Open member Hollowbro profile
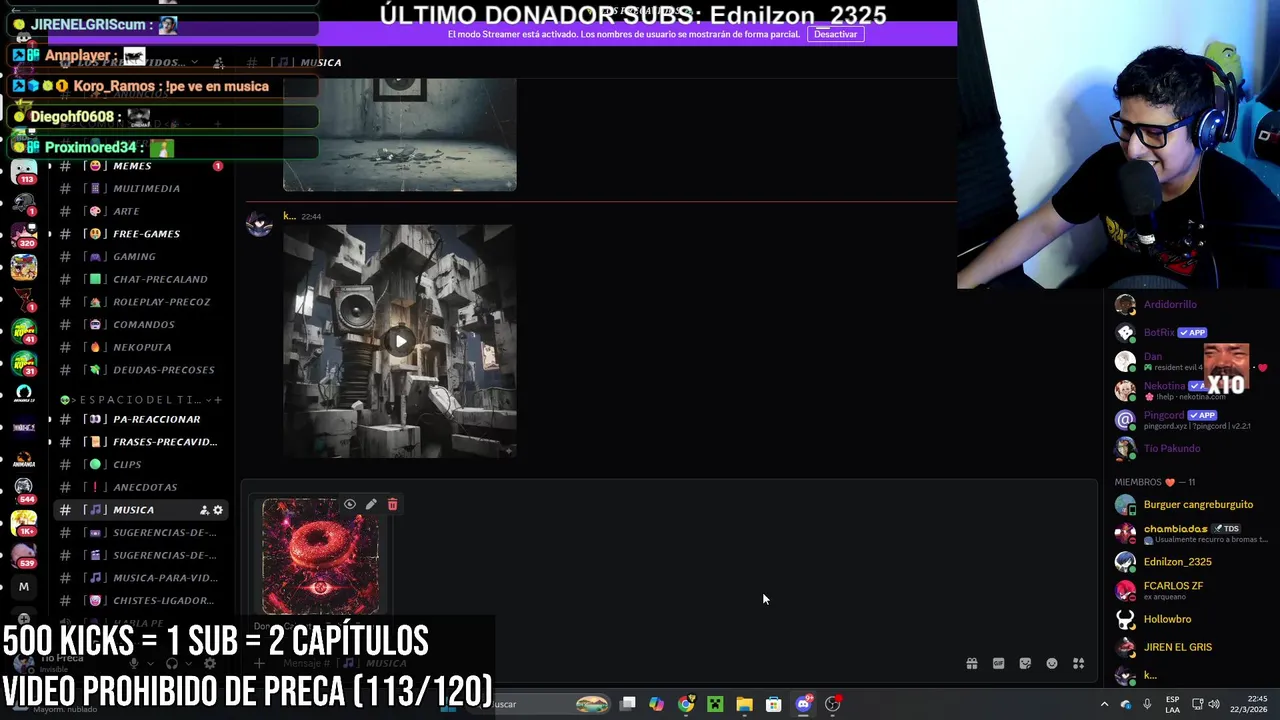The width and height of the screenshot is (1280, 720). pos(1190,619)
